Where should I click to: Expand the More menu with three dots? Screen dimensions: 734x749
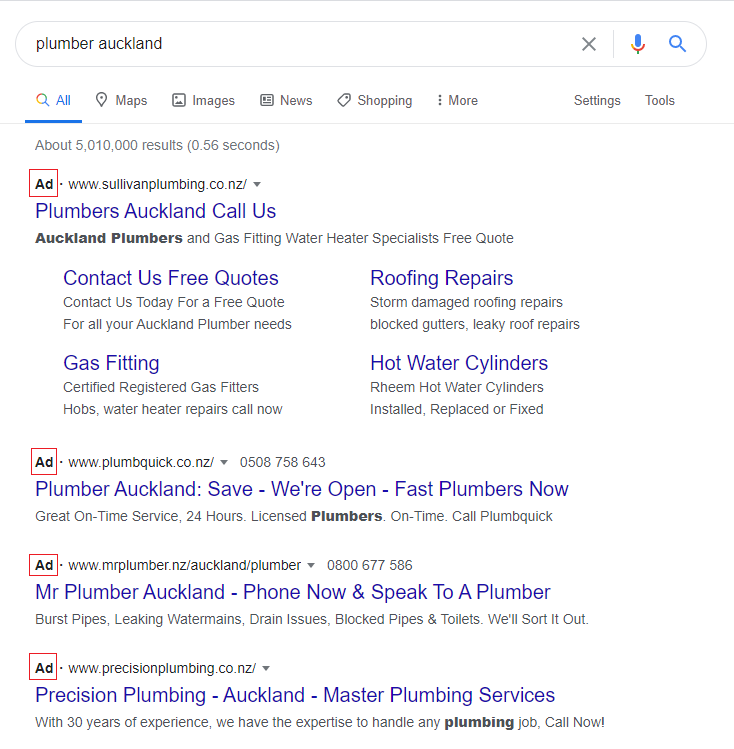[x=457, y=100]
